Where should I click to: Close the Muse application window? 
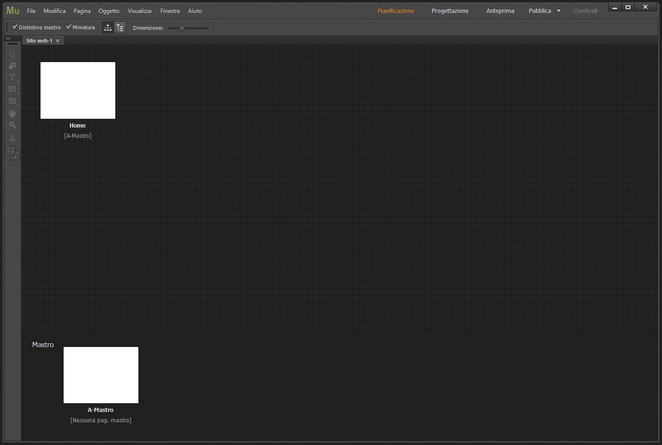pos(645,7)
